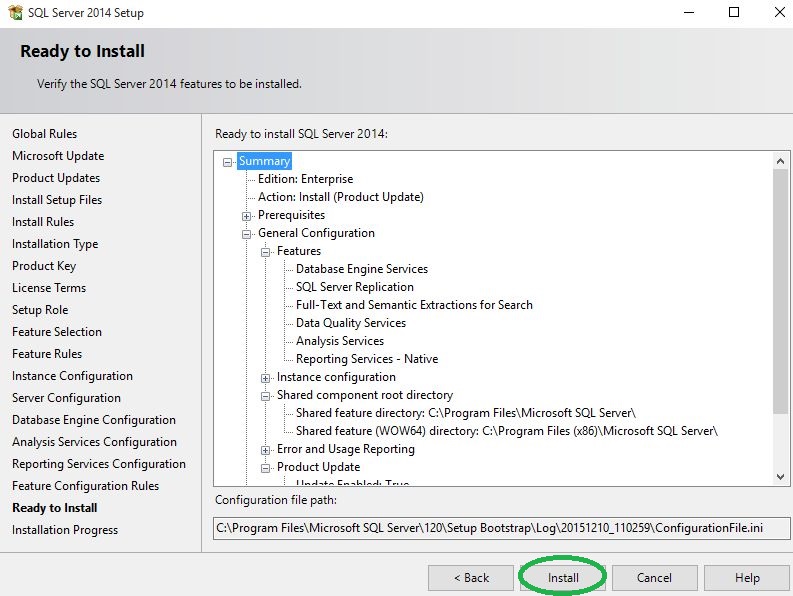Select Data Quality Services feature

pyautogui.click(x=350, y=323)
